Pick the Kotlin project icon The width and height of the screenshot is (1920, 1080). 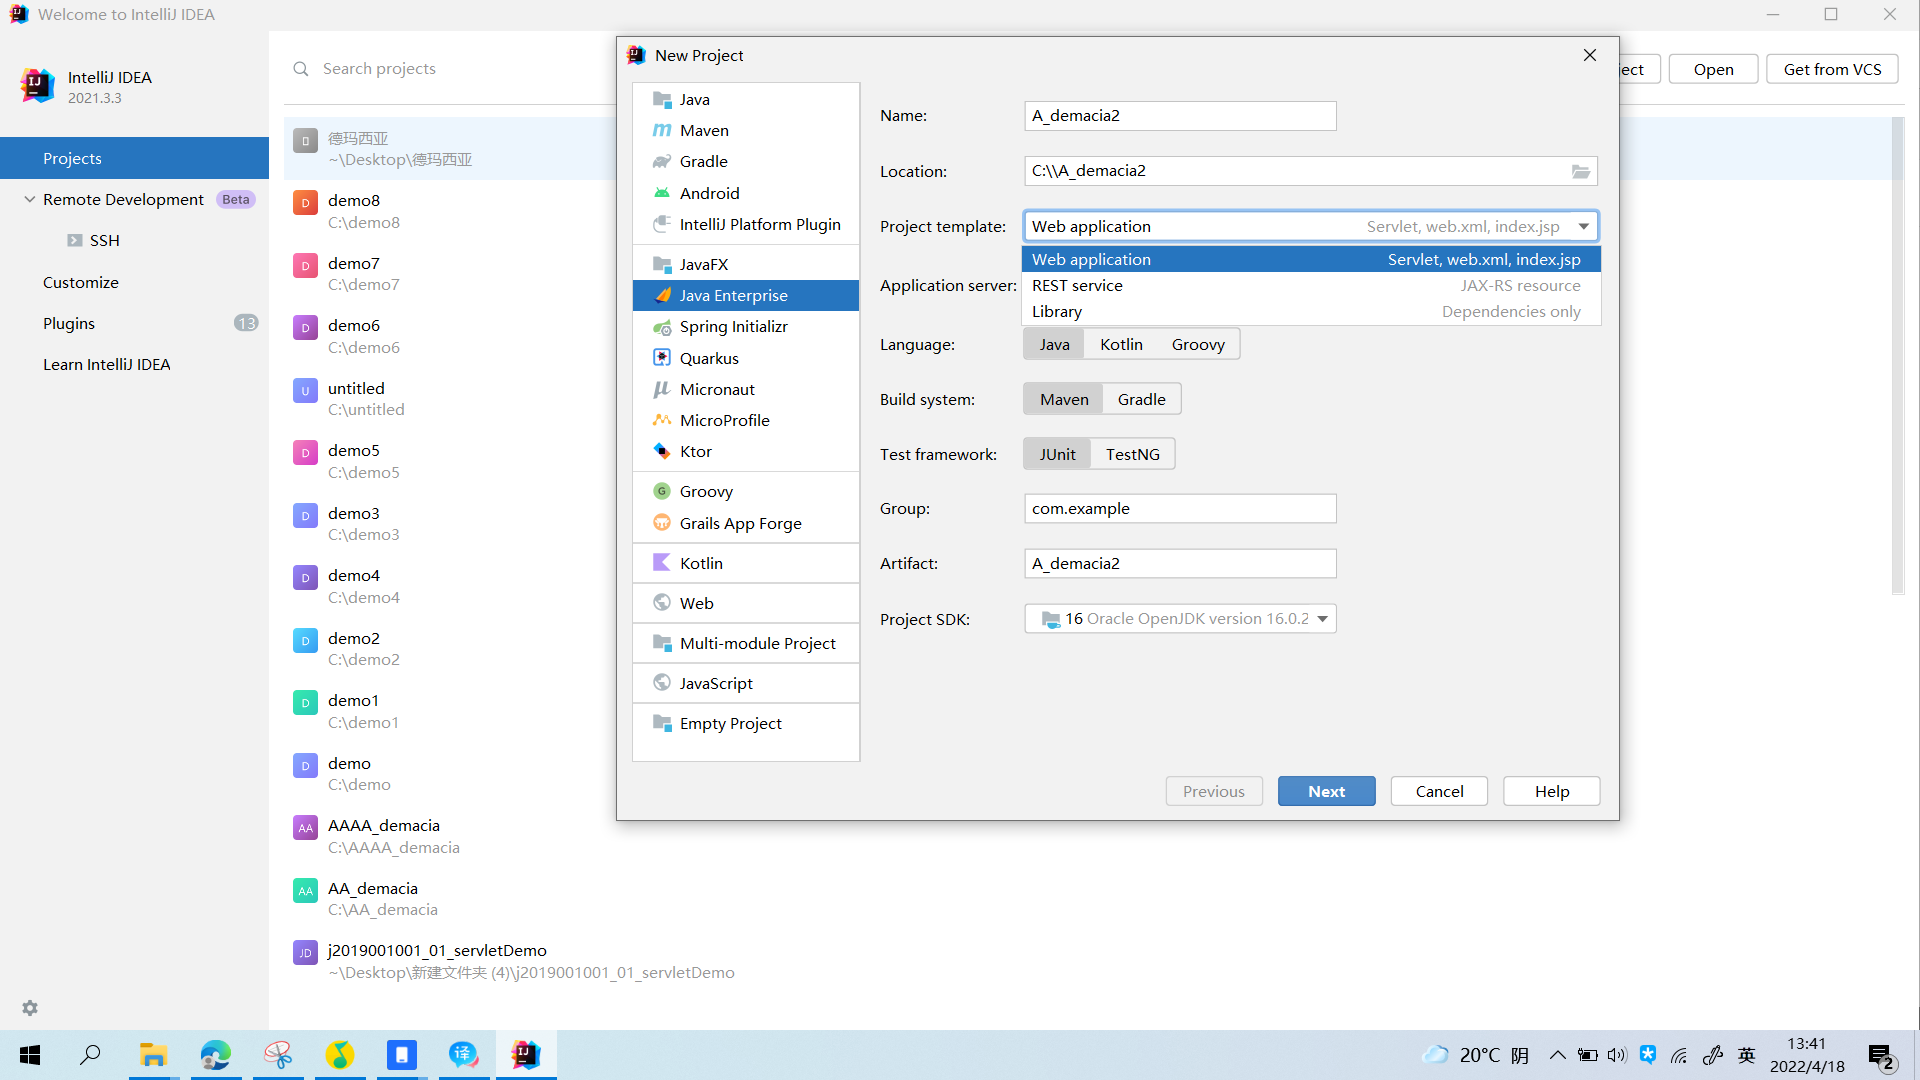click(x=661, y=563)
